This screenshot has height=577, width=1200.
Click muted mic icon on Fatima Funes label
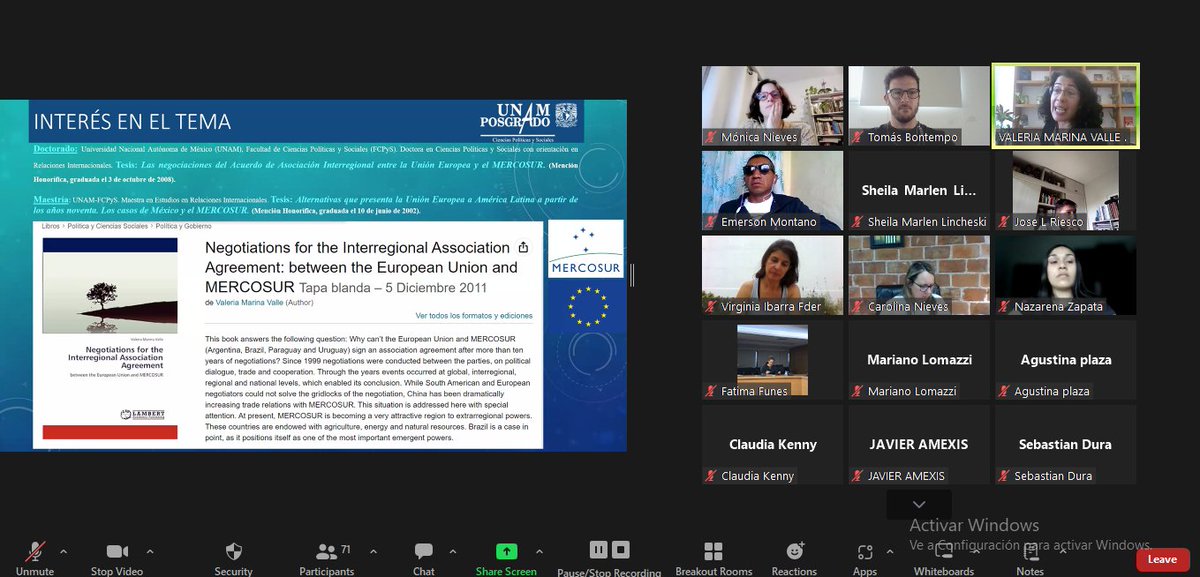click(711, 391)
